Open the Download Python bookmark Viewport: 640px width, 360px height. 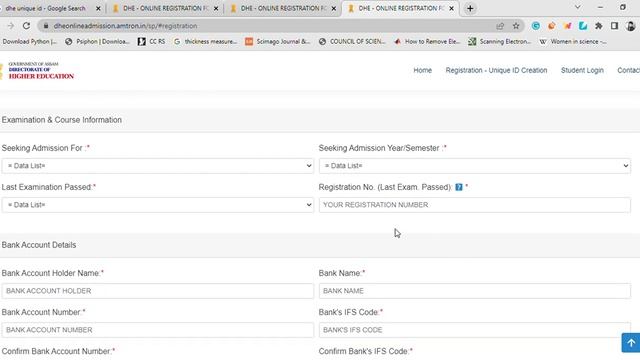pos(29,41)
